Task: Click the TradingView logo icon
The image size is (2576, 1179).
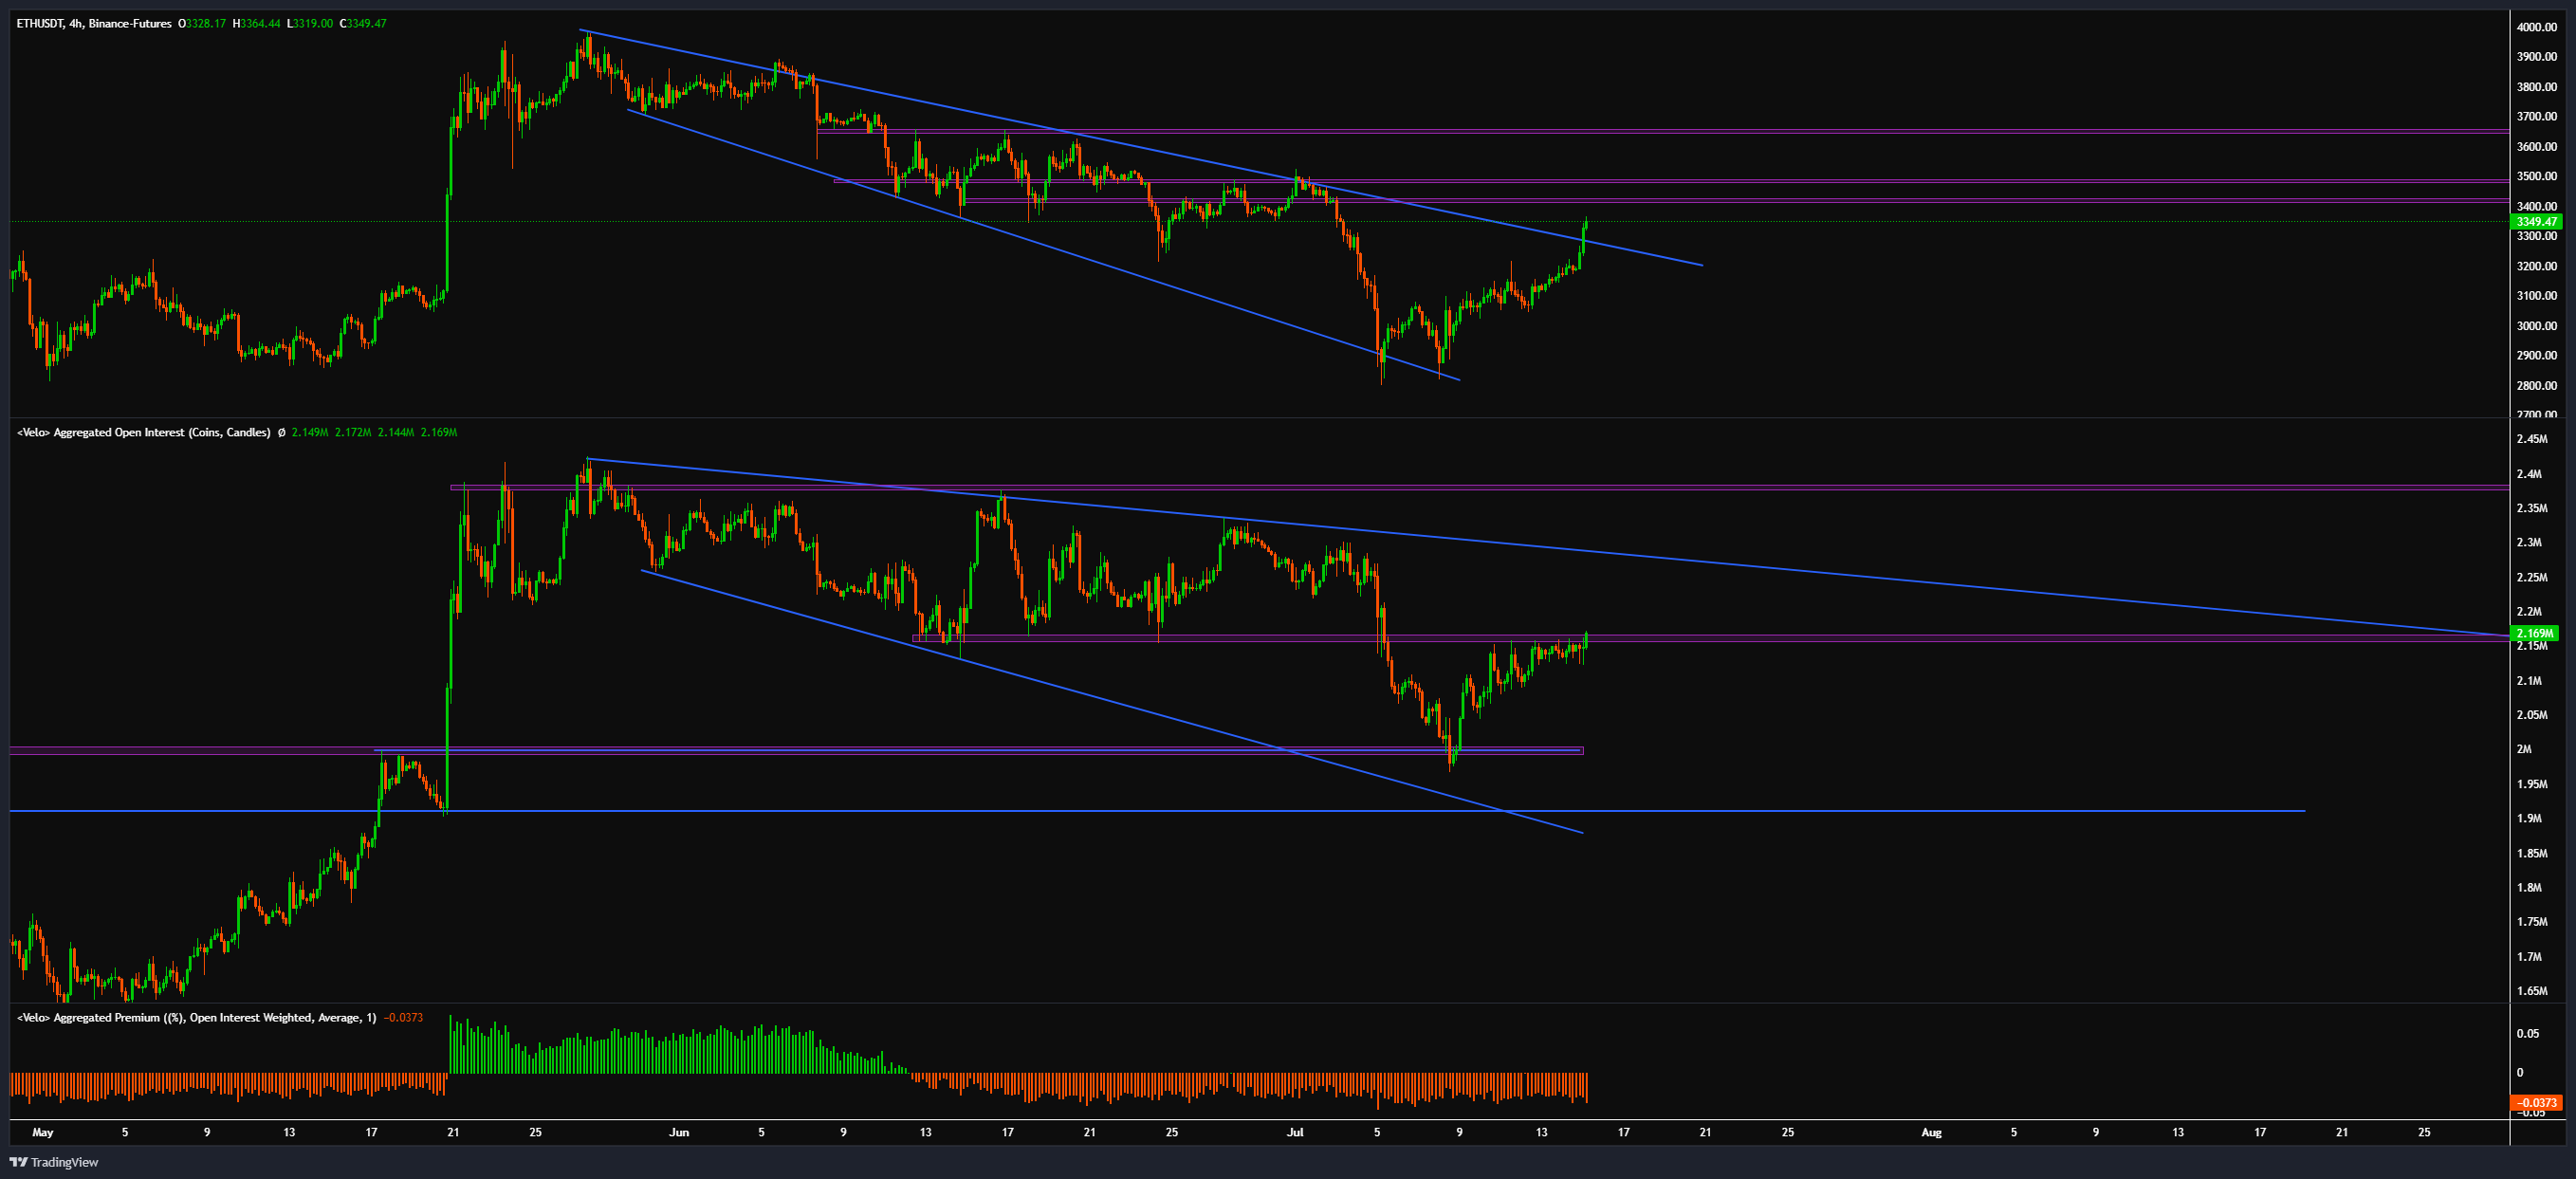Action: pos(18,1162)
